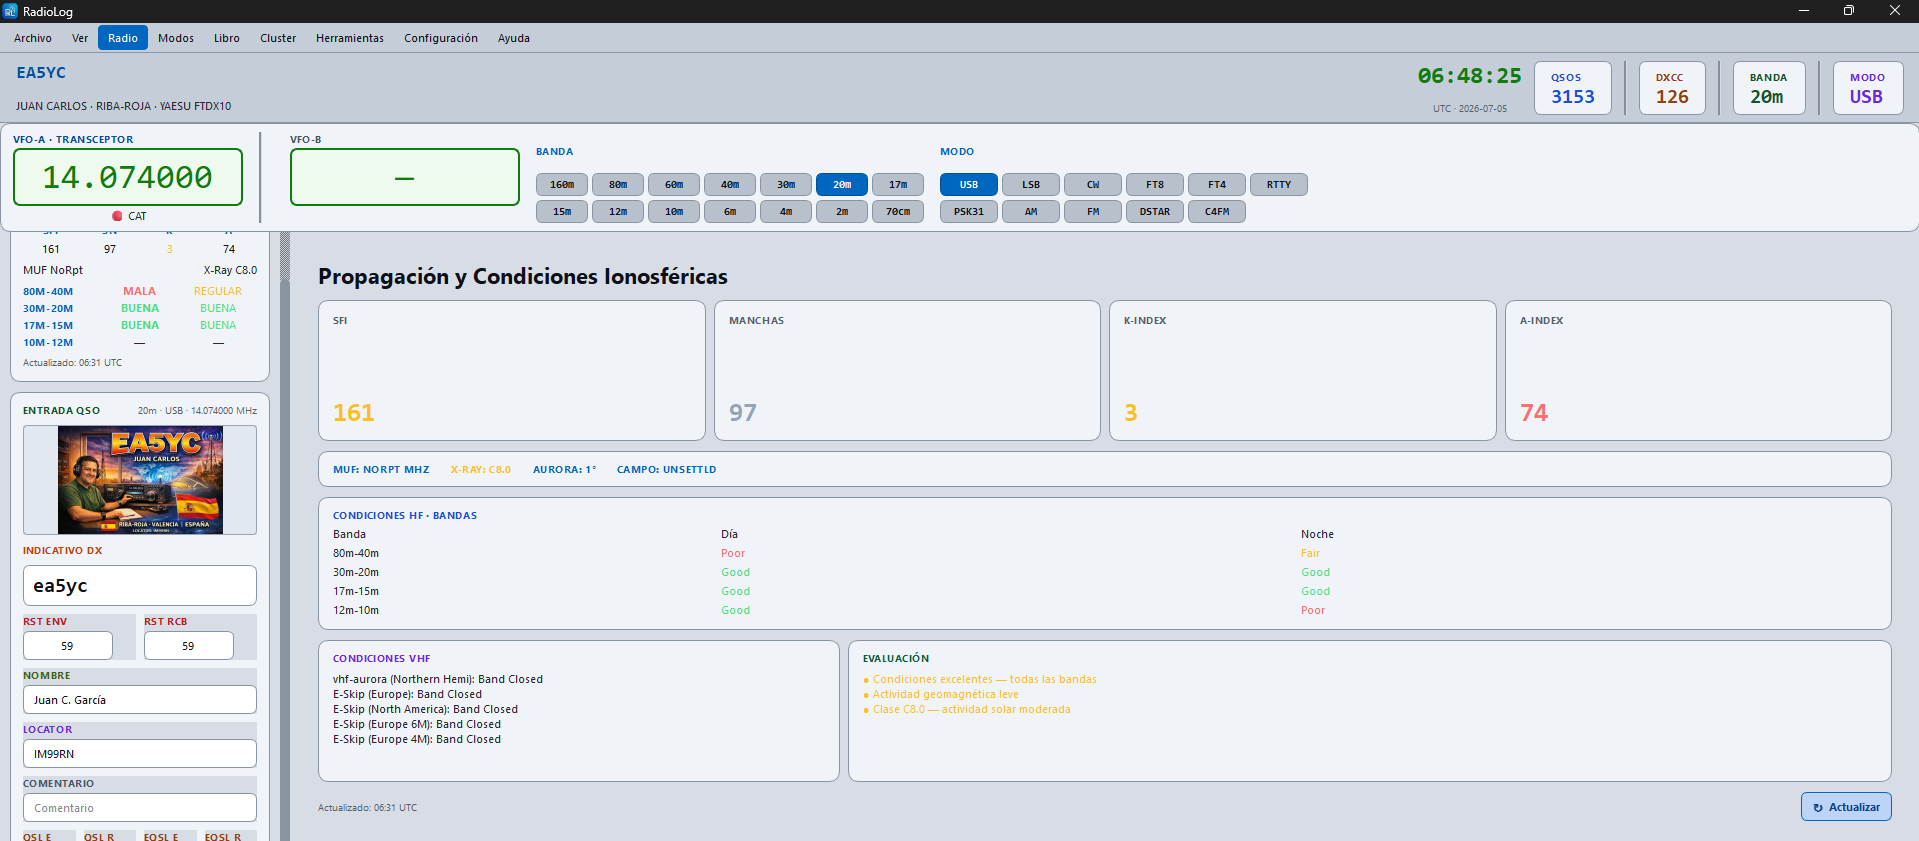Select the 40m band button
The width and height of the screenshot is (1919, 841).
(730, 185)
